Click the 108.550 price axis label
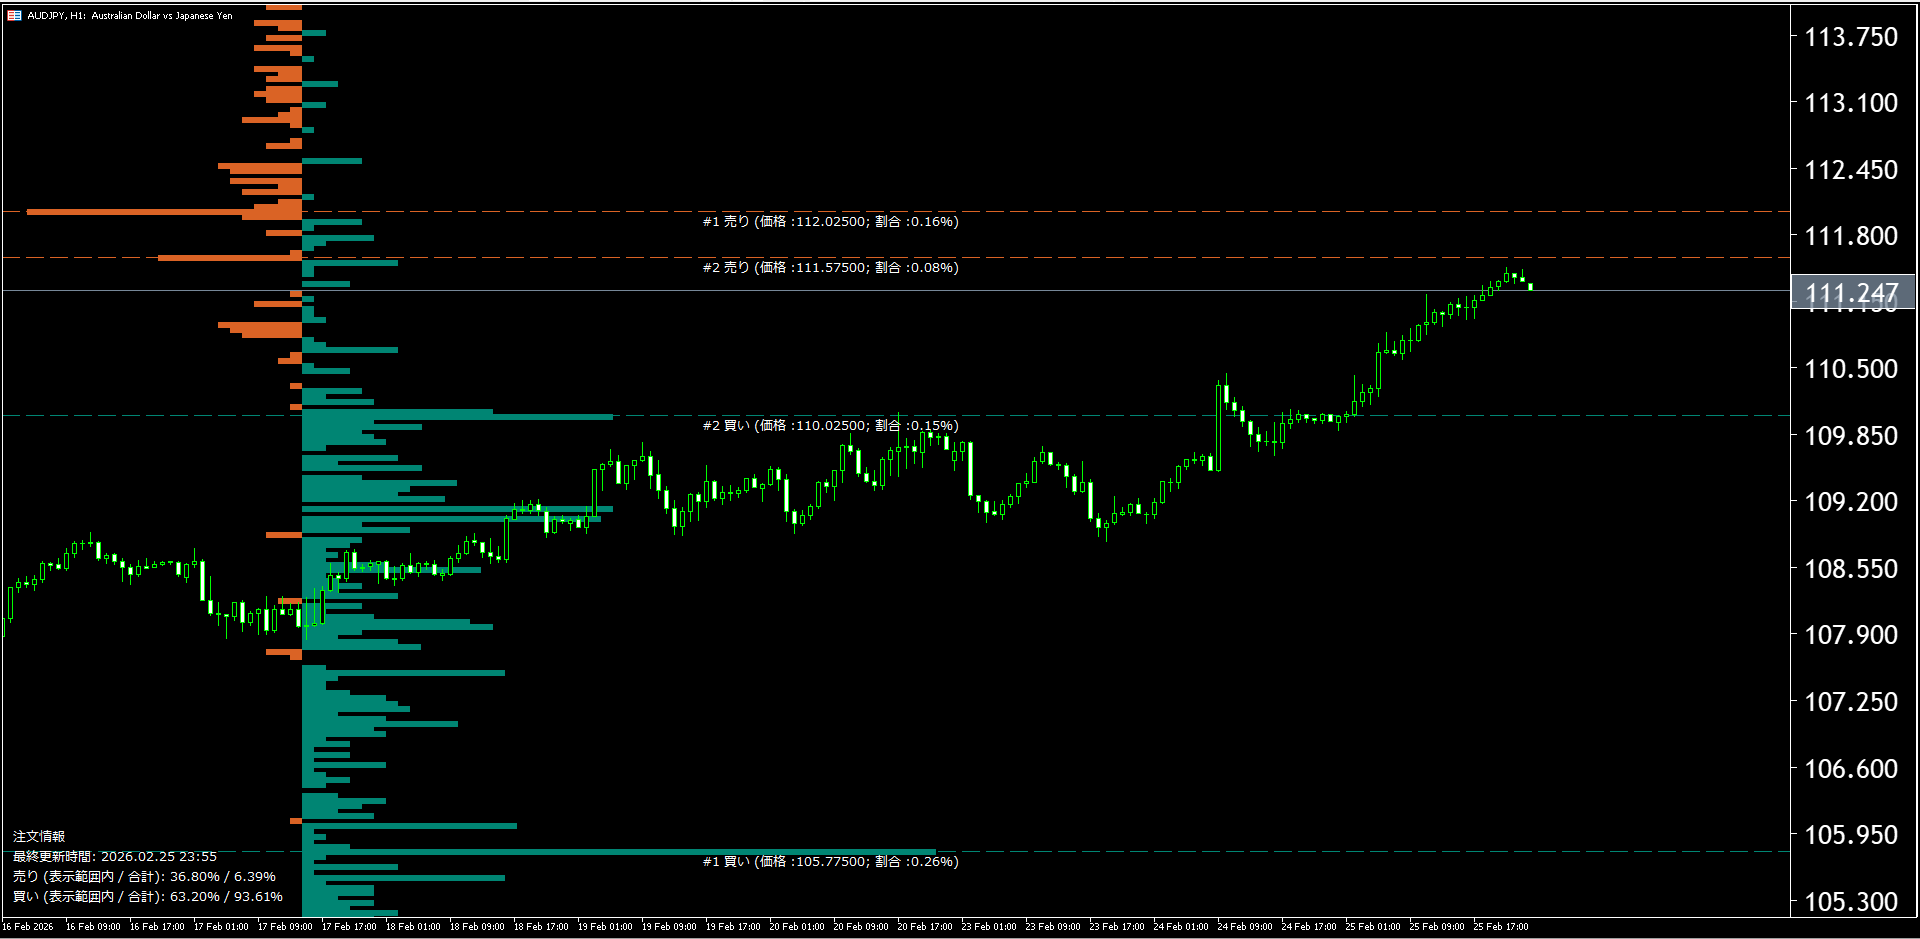The width and height of the screenshot is (1920, 939). (1850, 569)
